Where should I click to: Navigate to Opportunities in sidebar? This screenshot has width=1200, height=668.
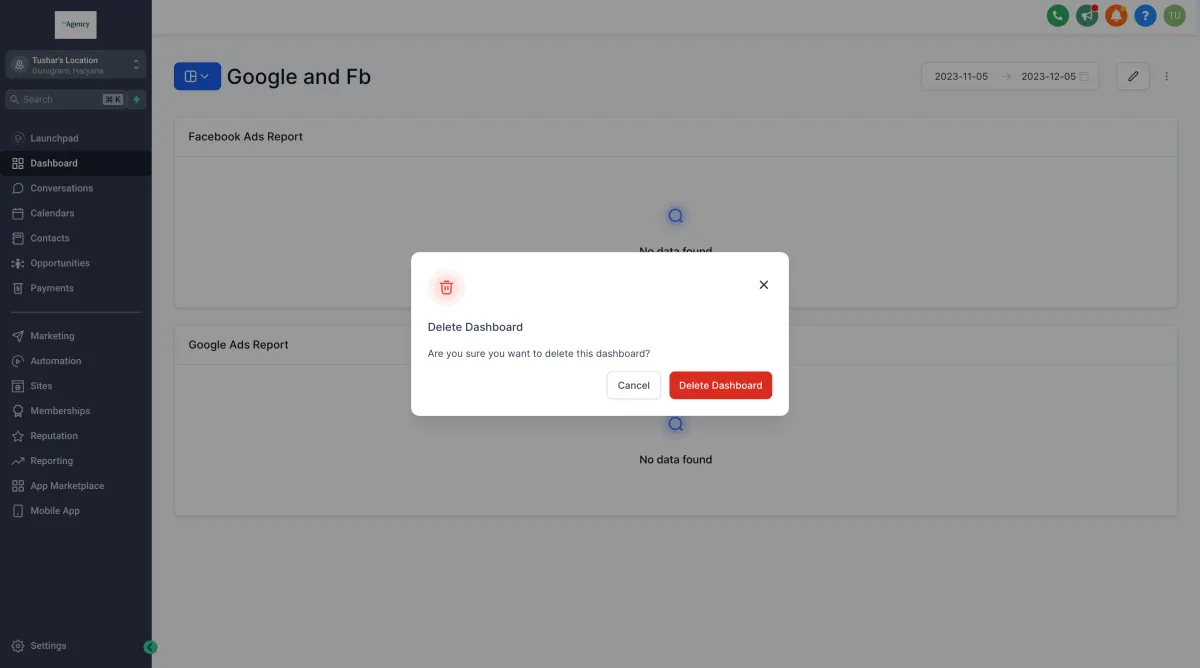tap(76, 263)
